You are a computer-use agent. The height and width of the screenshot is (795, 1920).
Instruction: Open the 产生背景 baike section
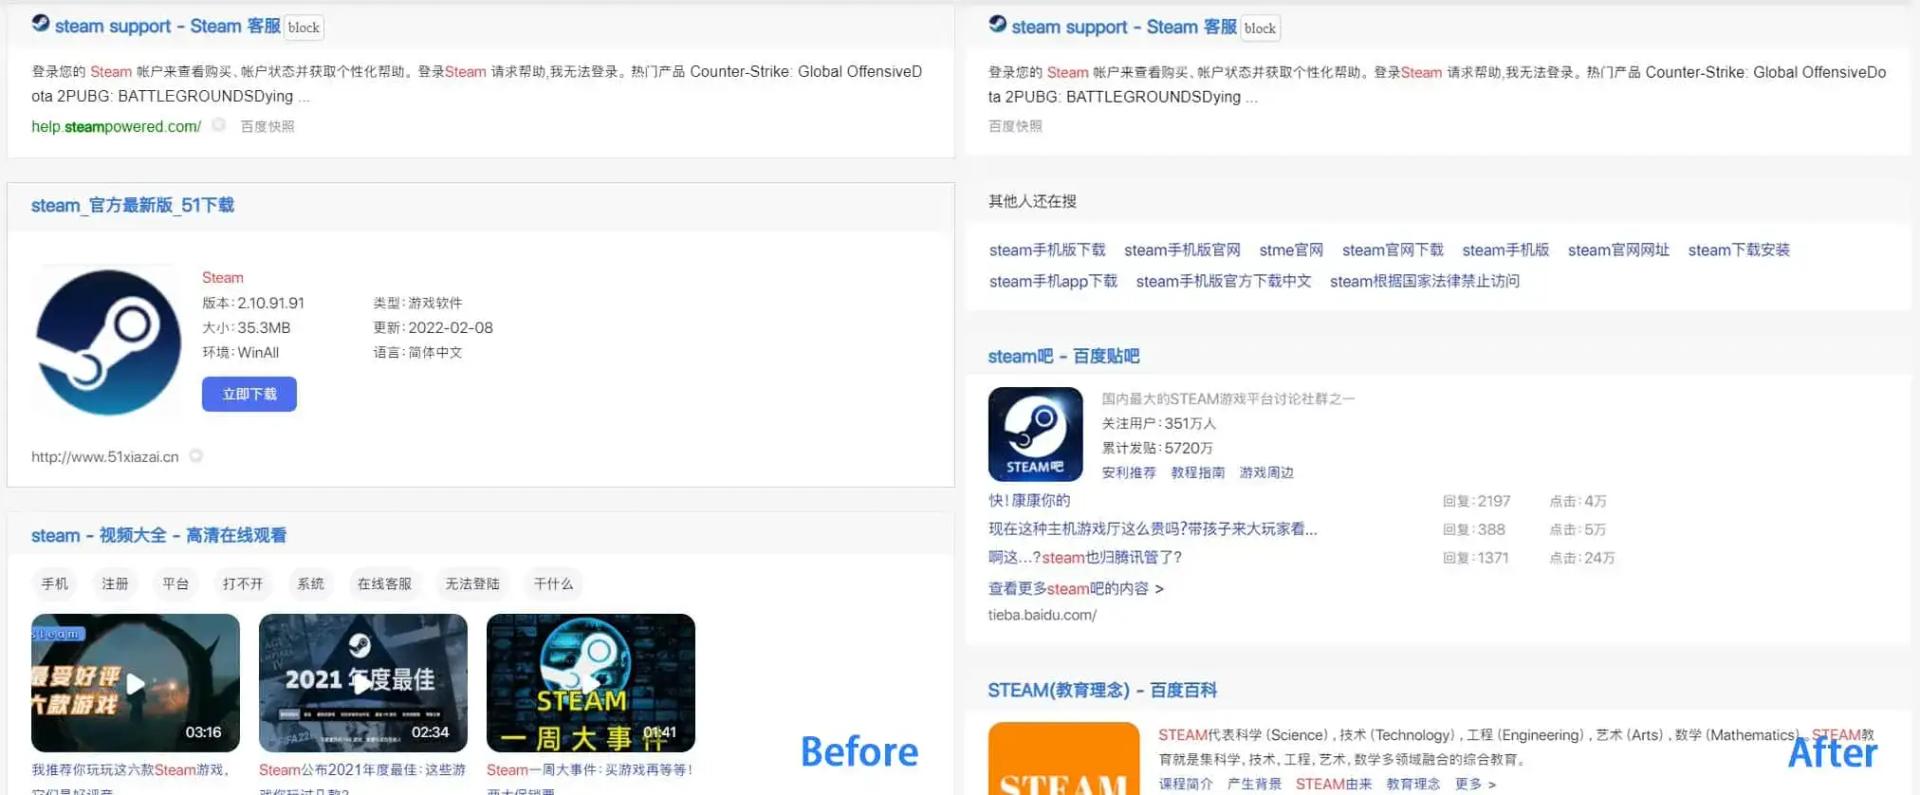pos(1254,784)
